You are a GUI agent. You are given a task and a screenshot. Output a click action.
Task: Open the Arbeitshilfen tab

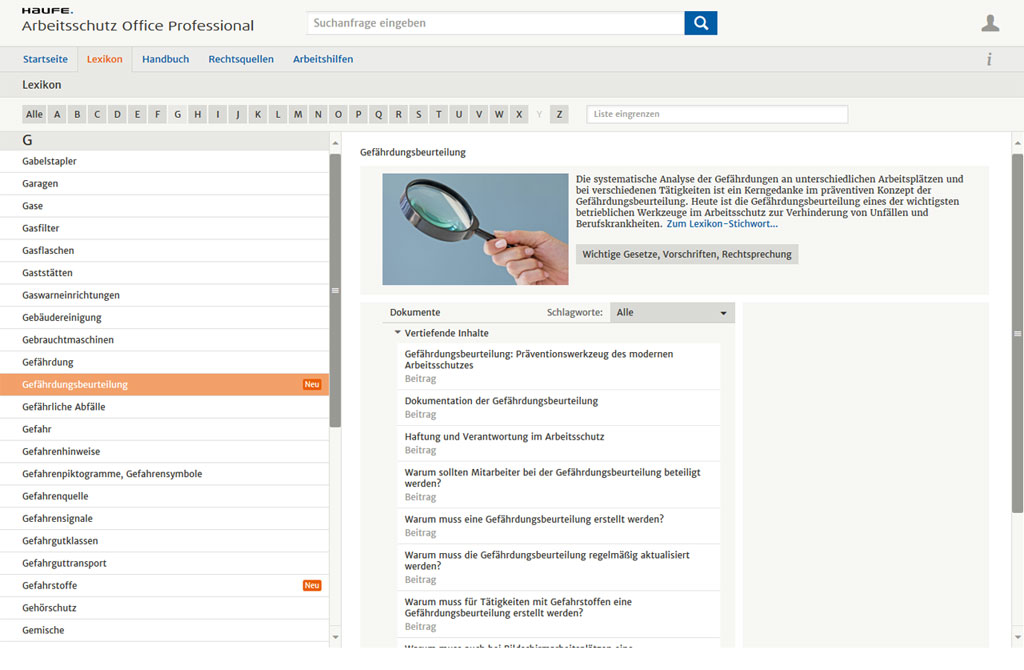pyautogui.click(x=323, y=59)
